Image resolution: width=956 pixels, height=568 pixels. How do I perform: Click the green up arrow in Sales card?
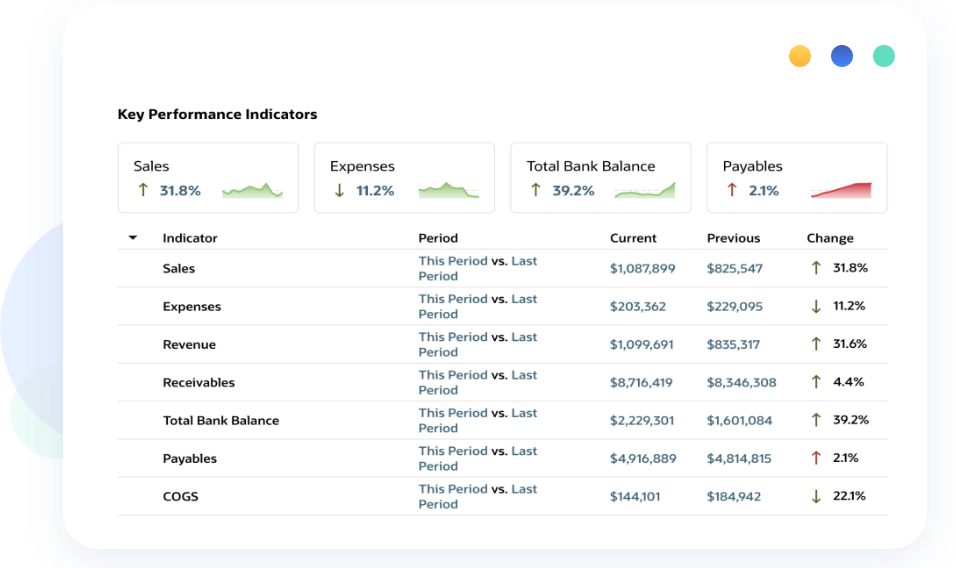point(143,190)
